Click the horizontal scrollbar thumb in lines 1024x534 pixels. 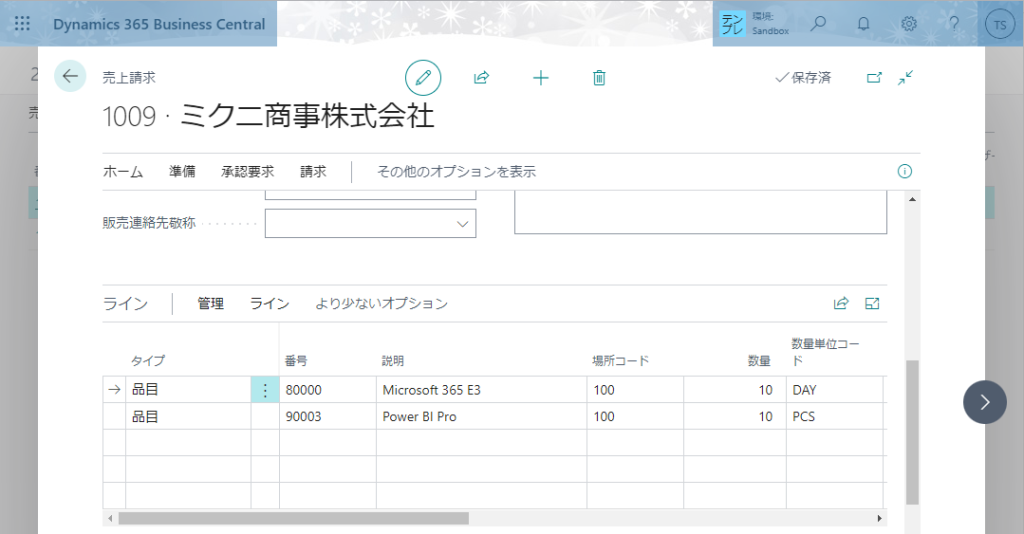(293, 518)
